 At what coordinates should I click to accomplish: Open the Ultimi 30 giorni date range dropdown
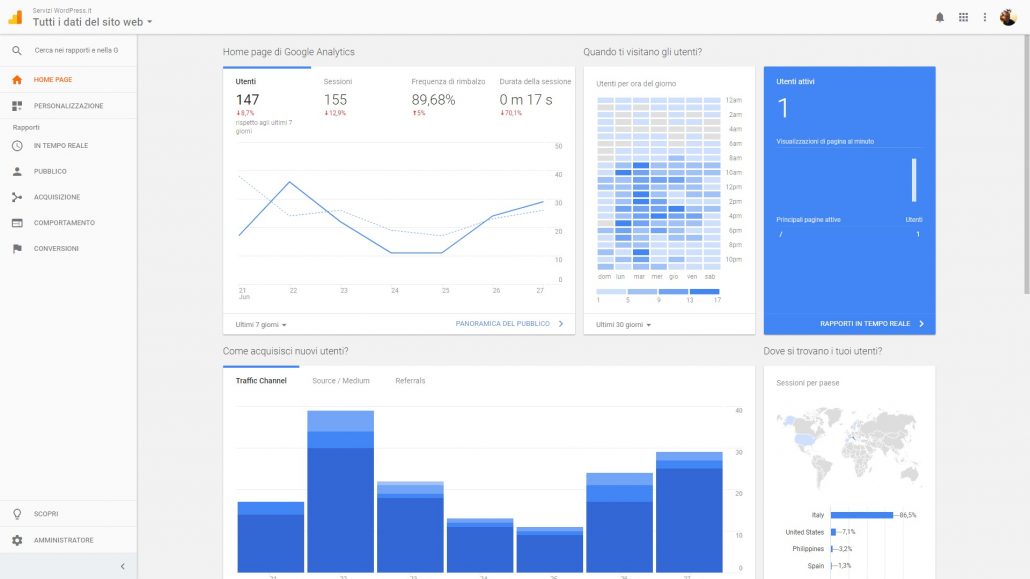click(623, 325)
